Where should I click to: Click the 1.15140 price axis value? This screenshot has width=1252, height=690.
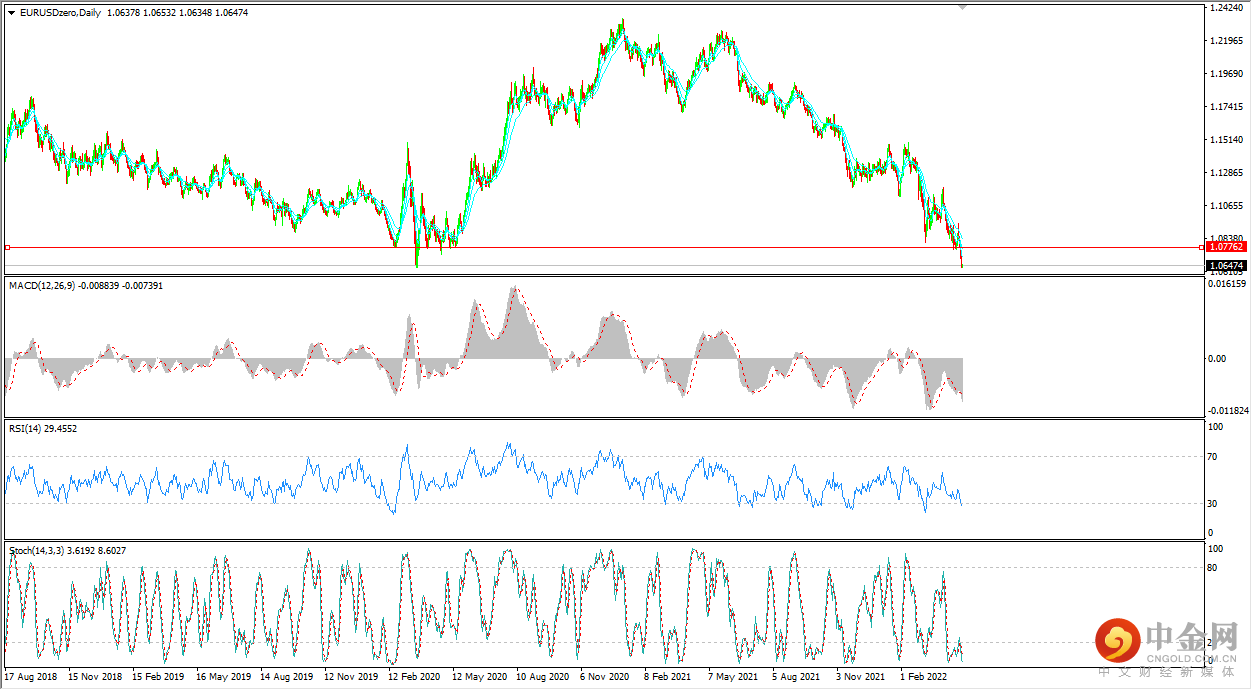click(x=1224, y=140)
